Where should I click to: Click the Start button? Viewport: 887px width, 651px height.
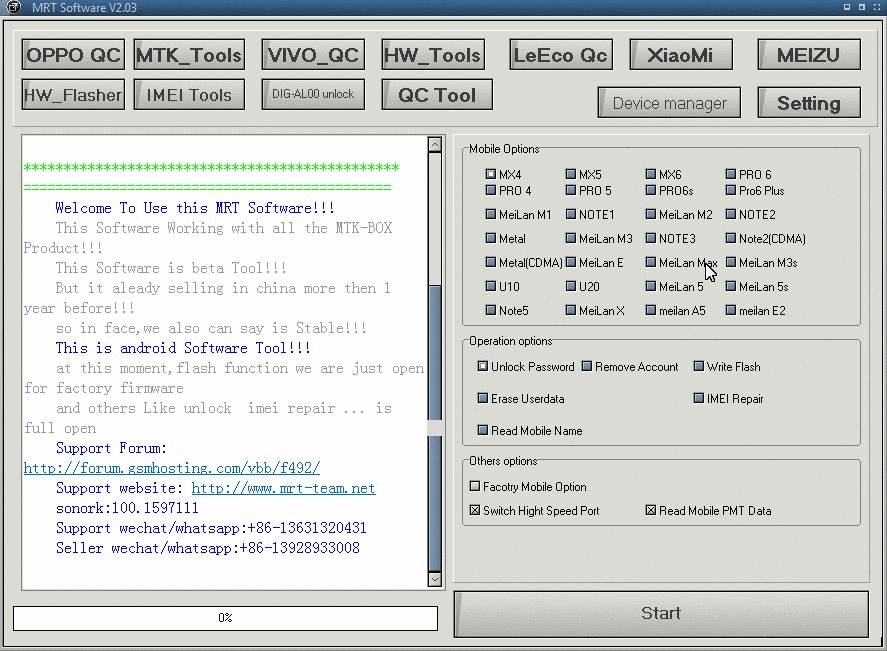pyautogui.click(x=660, y=613)
